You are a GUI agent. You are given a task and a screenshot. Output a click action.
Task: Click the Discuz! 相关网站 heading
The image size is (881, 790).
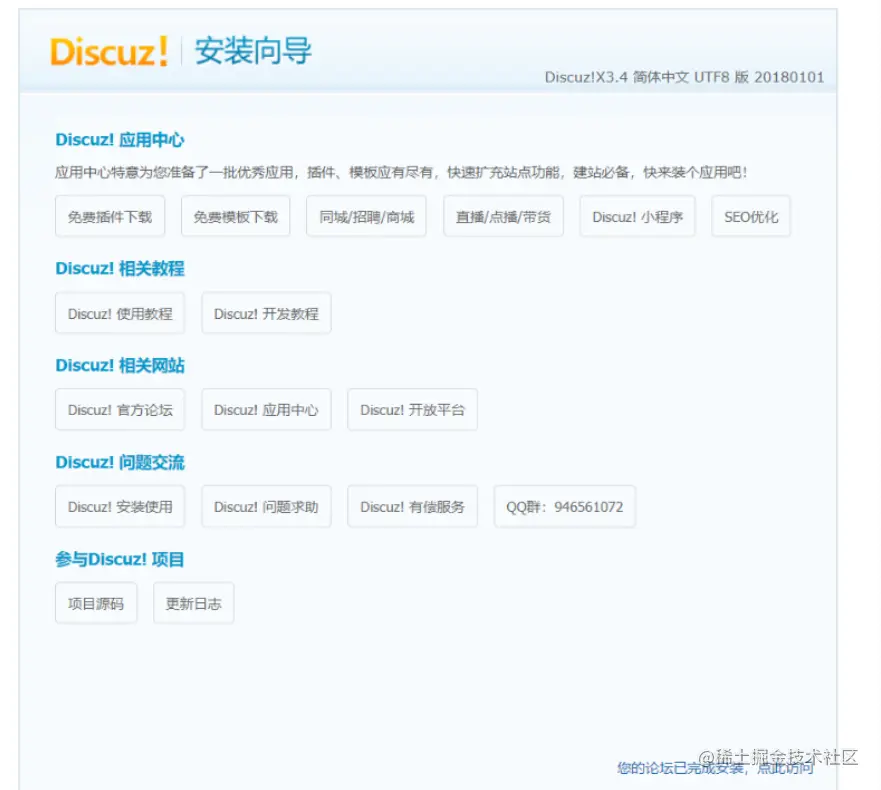120,365
